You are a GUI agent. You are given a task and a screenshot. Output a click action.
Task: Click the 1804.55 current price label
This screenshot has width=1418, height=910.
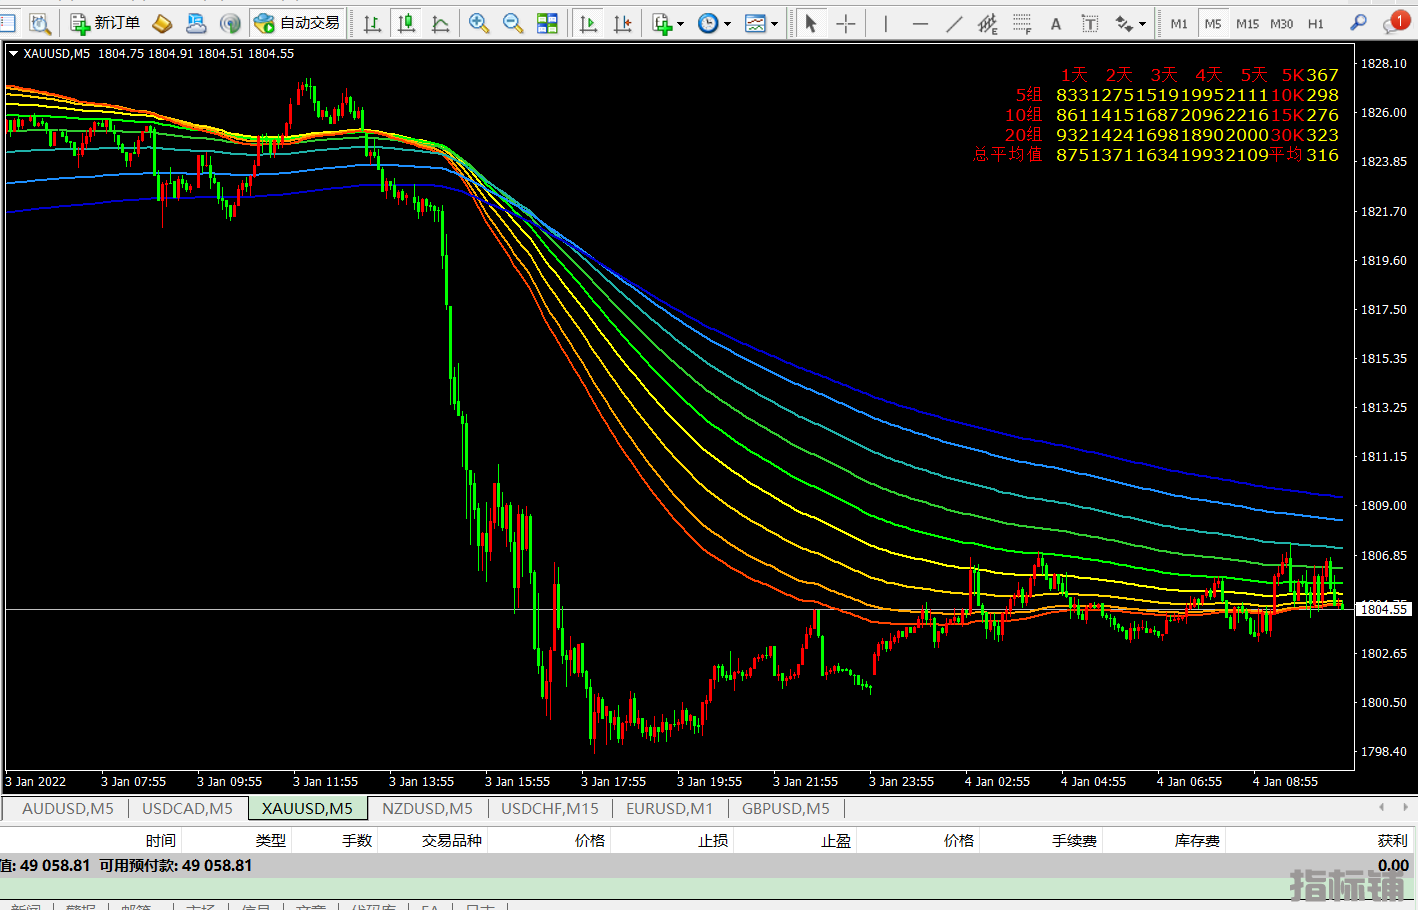pos(1384,609)
